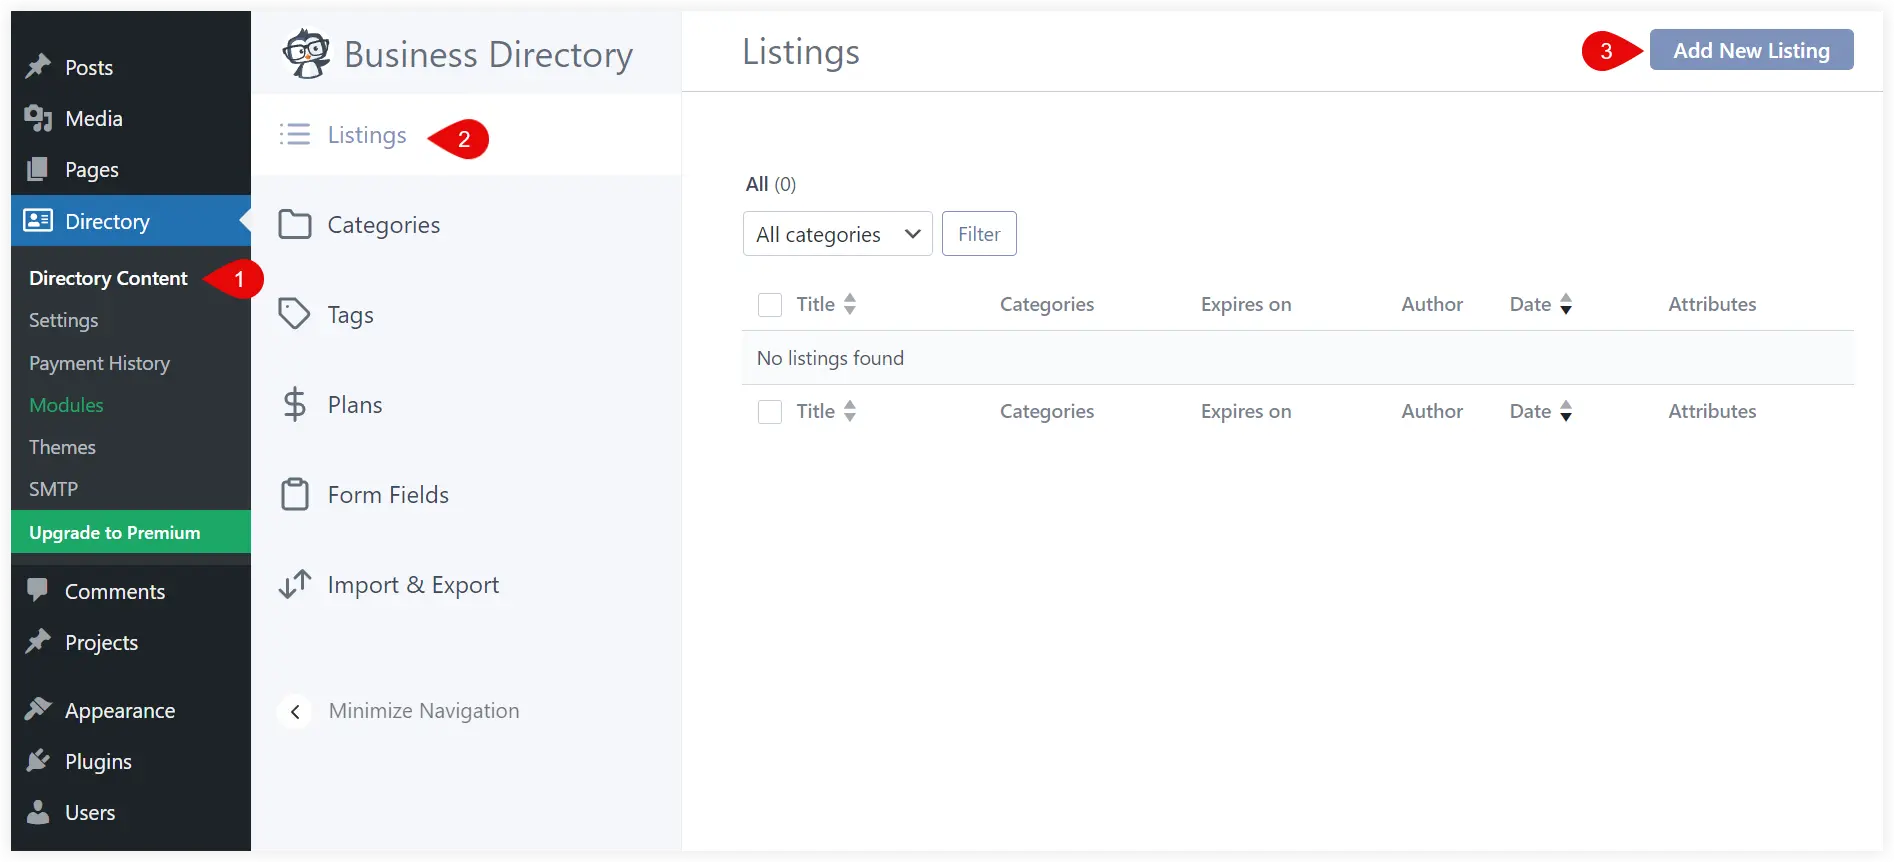
Task: Click Title column header link
Action: point(815,304)
